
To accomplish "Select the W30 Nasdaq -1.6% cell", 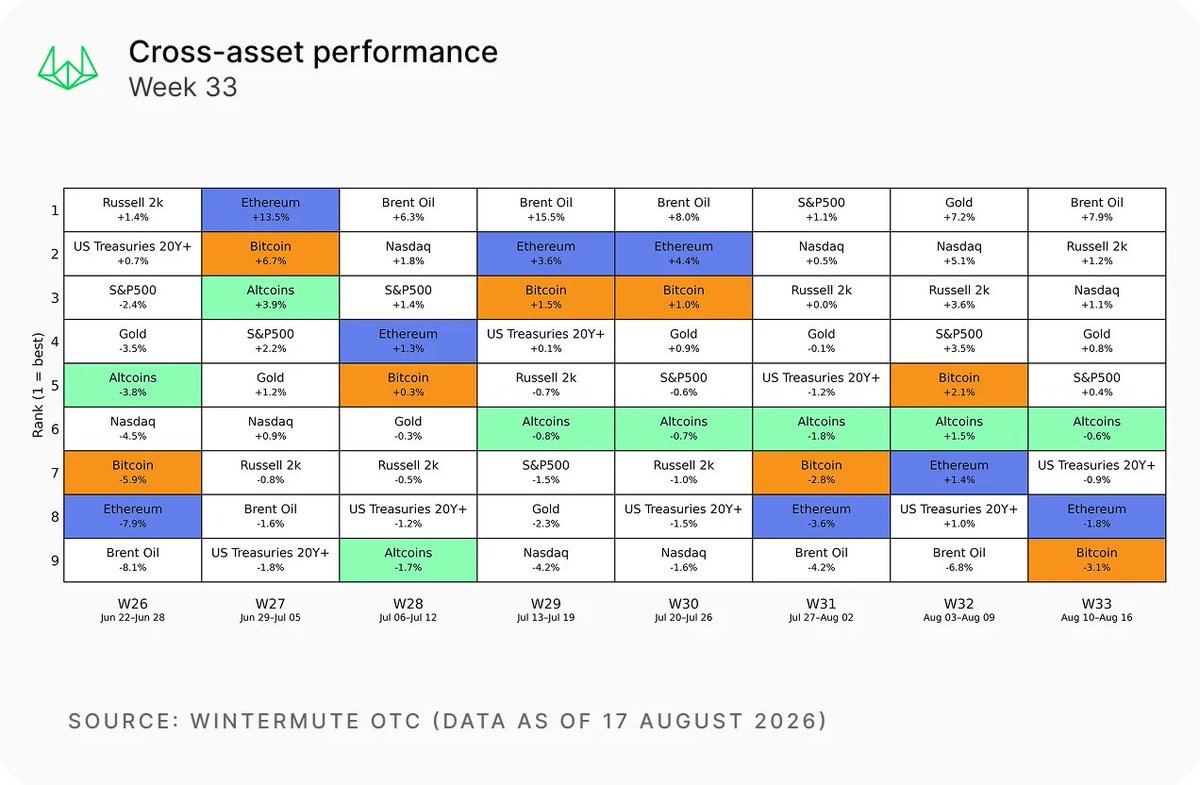I will (x=684, y=559).
